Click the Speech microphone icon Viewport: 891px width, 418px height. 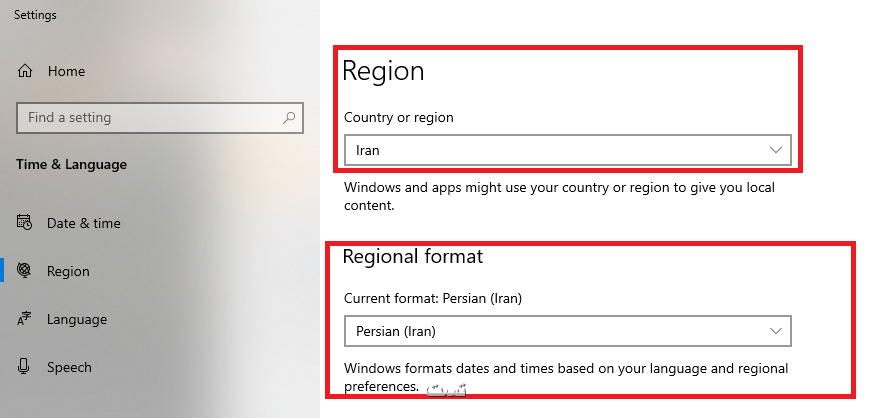click(x=24, y=367)
